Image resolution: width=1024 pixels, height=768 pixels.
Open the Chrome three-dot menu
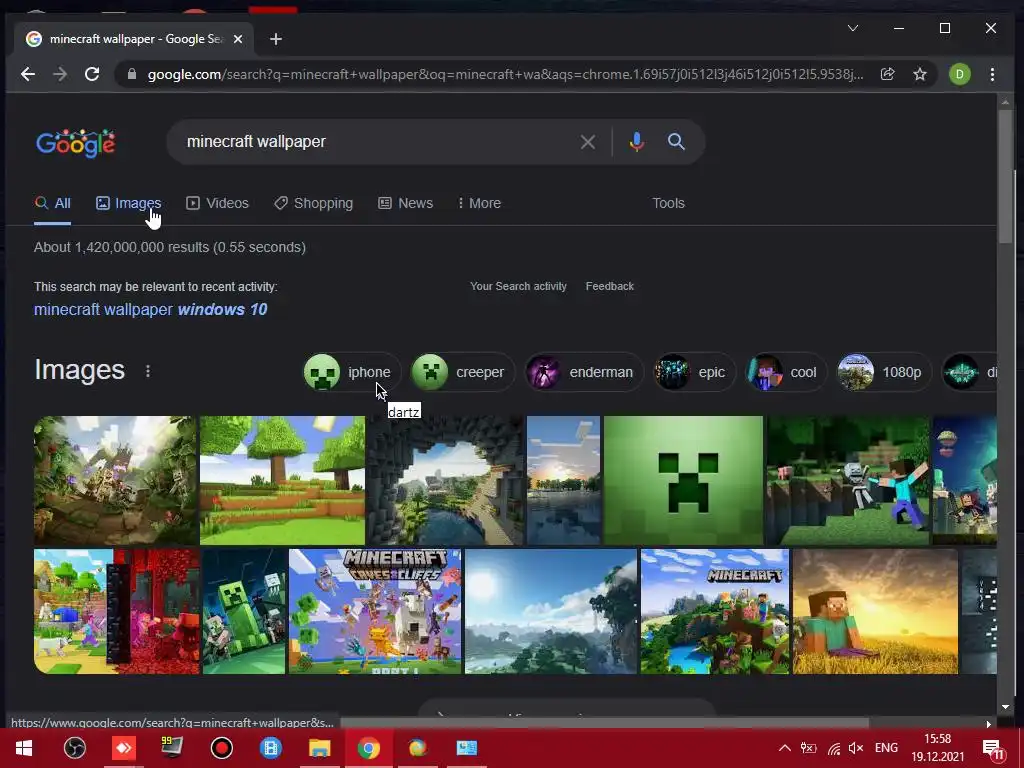[992, 74]
